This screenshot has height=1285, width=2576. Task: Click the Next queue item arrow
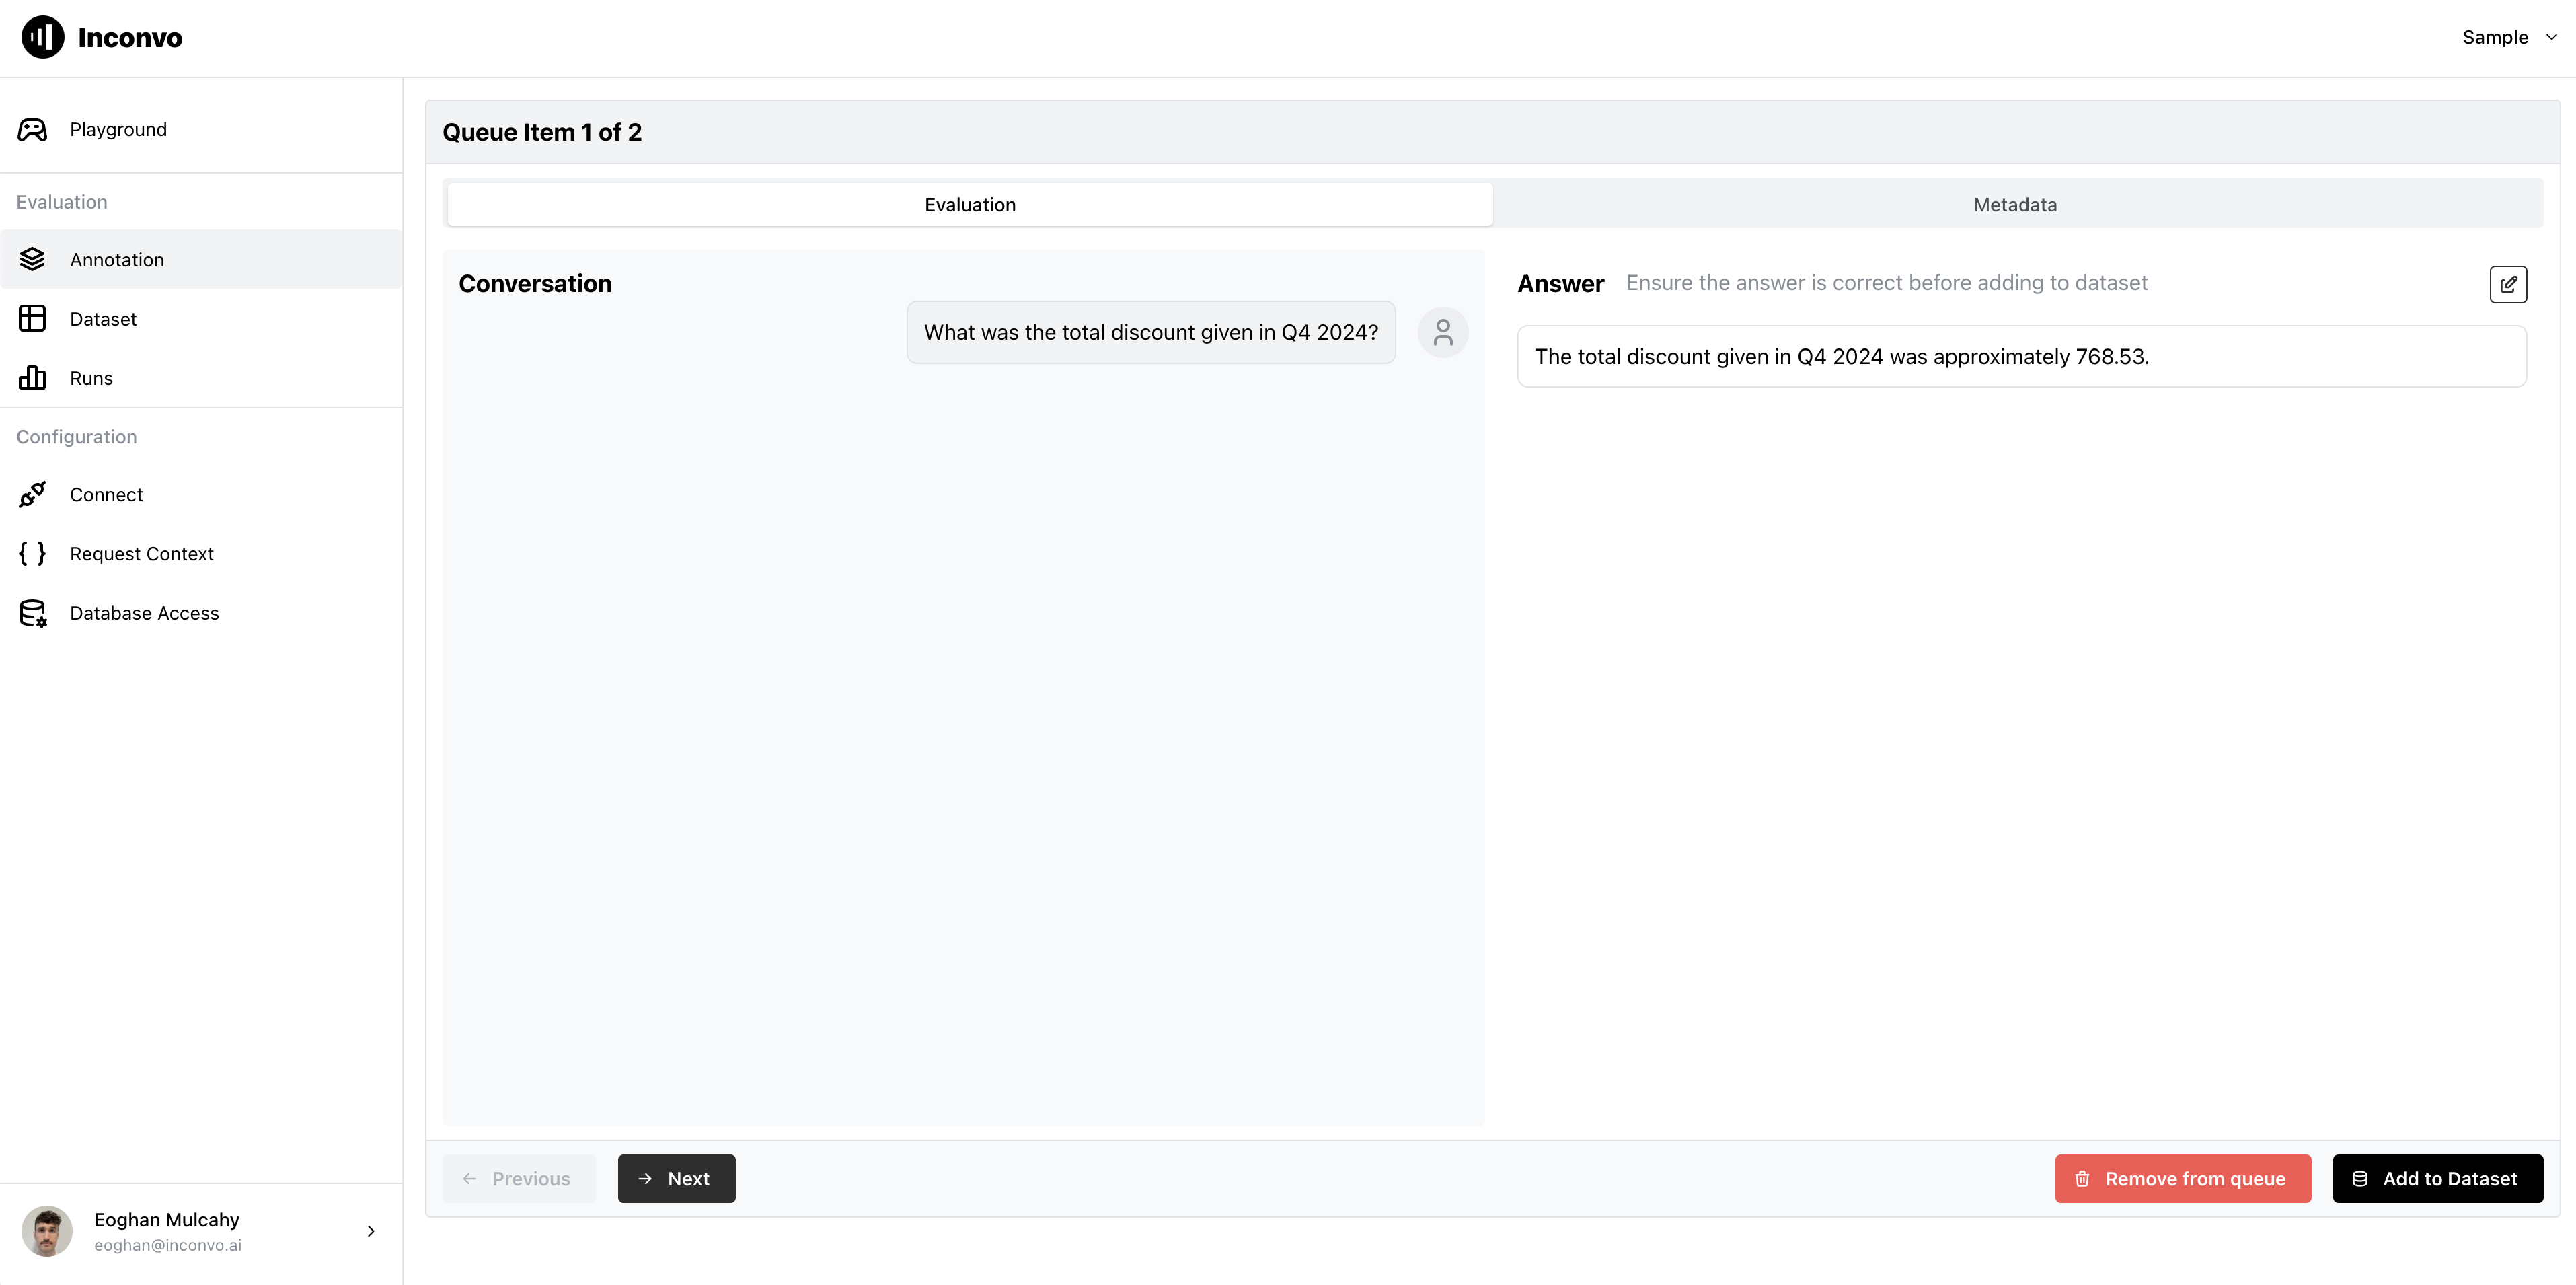(647, 1178)
